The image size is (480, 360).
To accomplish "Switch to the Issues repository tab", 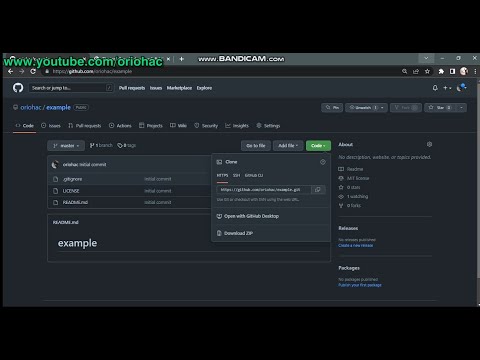I will 51,126.
